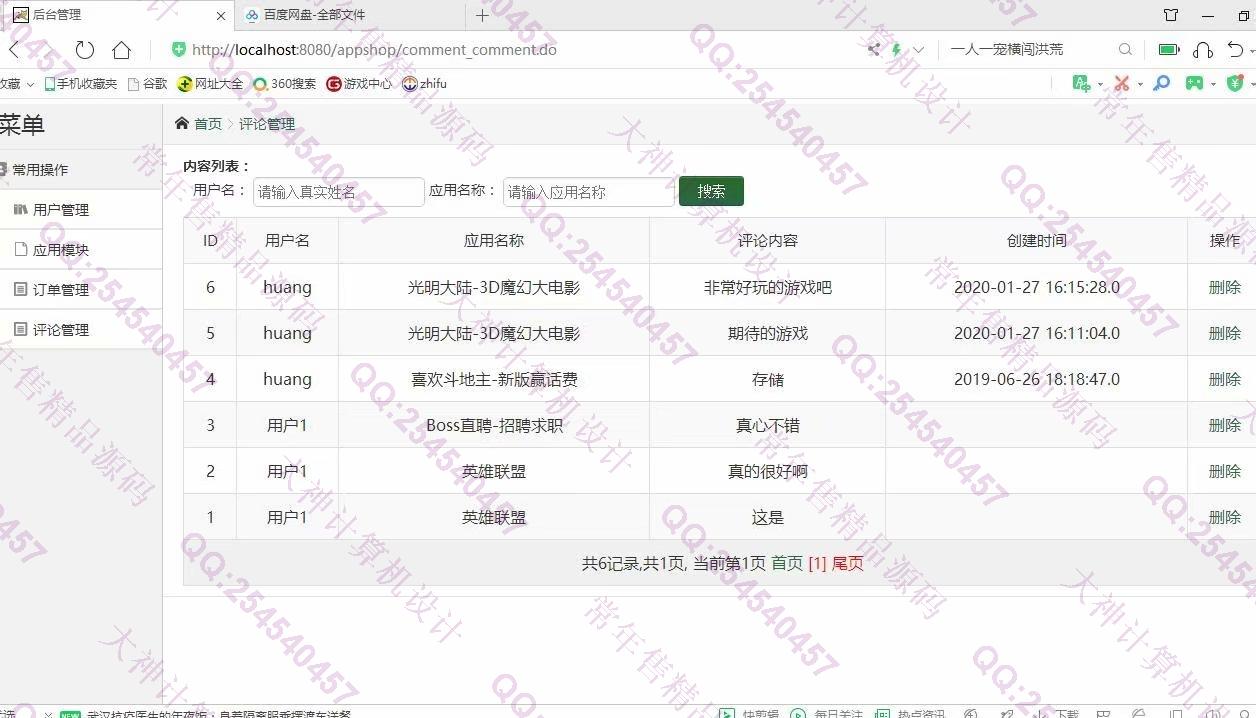The height and width of the screenshot is (718, 1256).
Task: Delete comment row with ID 6
Action: [x=1224, y=288]
